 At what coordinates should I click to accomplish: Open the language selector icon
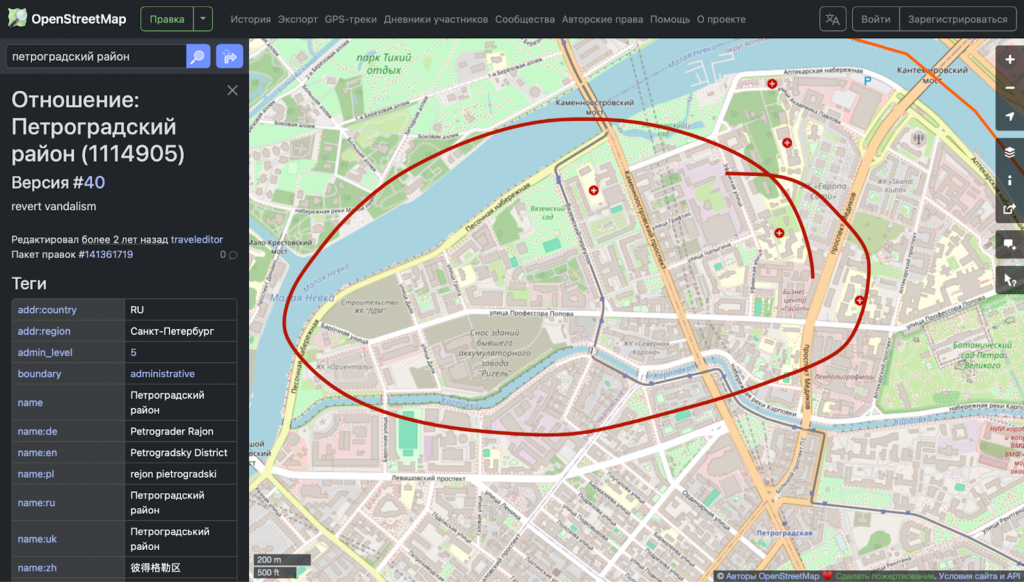[832, 19]
